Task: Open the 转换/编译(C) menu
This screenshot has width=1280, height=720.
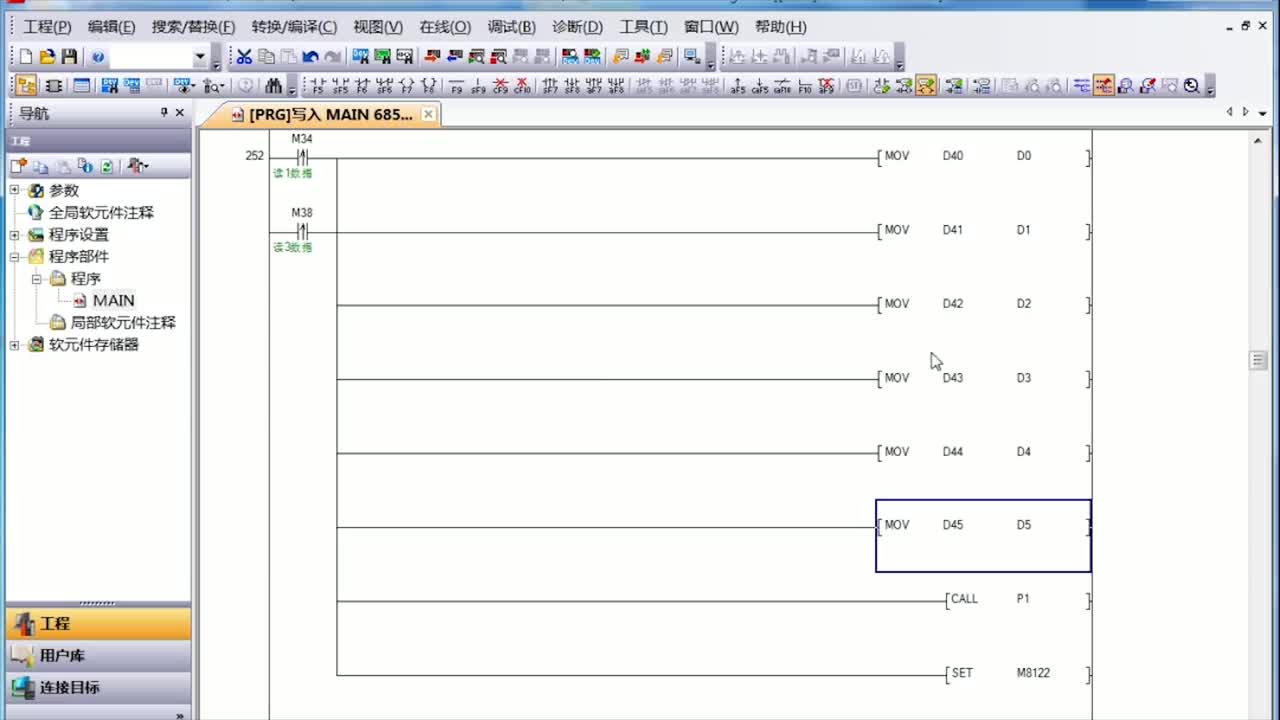Action: click(x=294, y=27)
